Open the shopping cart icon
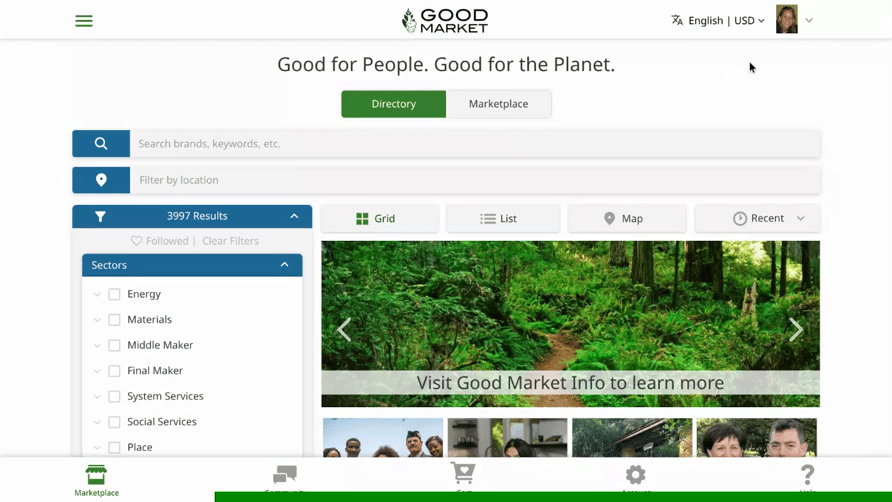This screenshot has width=892, height=502. coord(463,473)
